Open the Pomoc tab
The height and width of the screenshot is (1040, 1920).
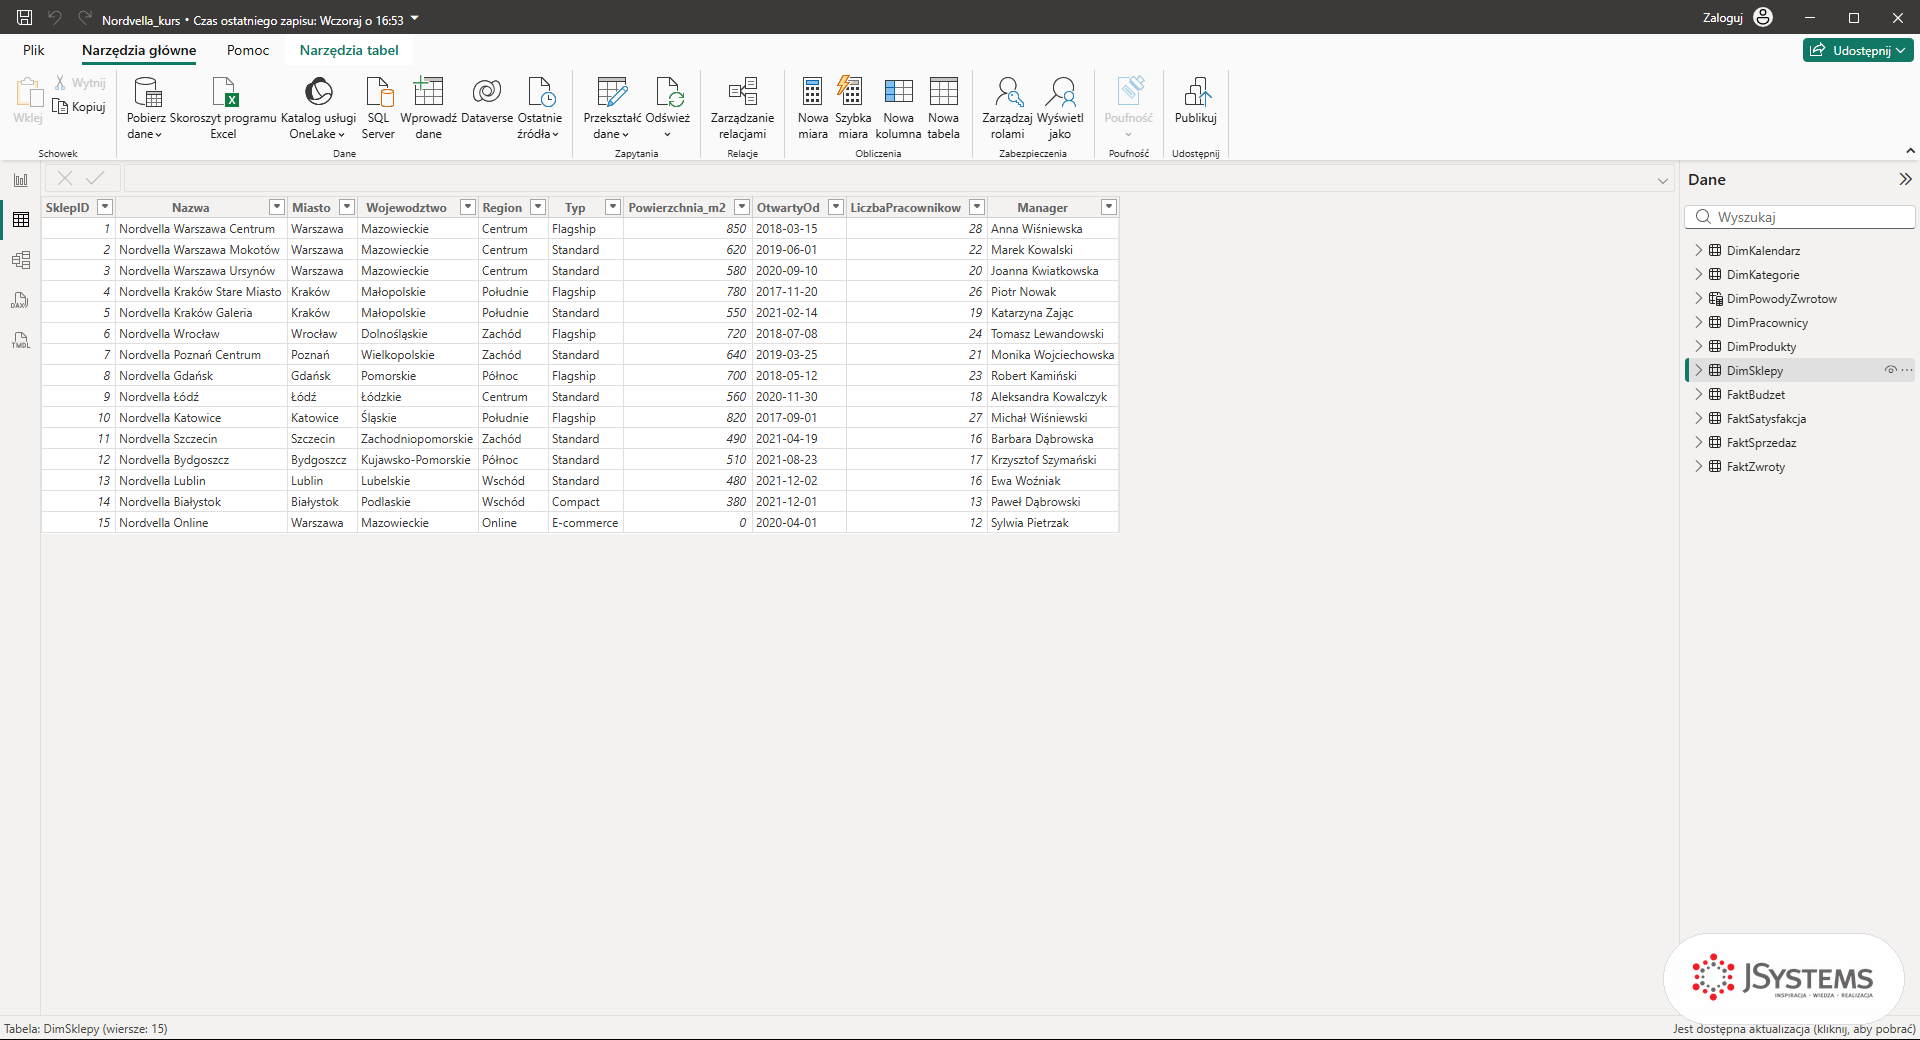click(248, 50)
